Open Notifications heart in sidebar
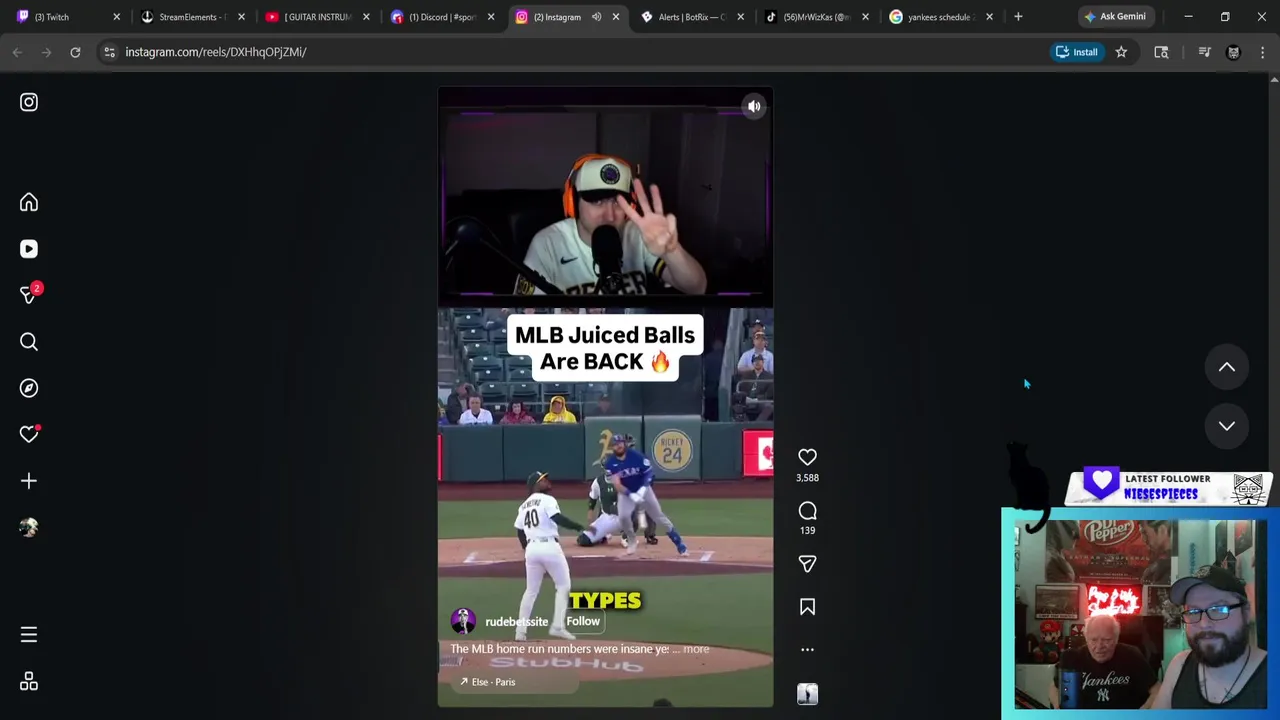Image resolution: width=1280 pixels, height=720 pixels. (x=29, y=434)
